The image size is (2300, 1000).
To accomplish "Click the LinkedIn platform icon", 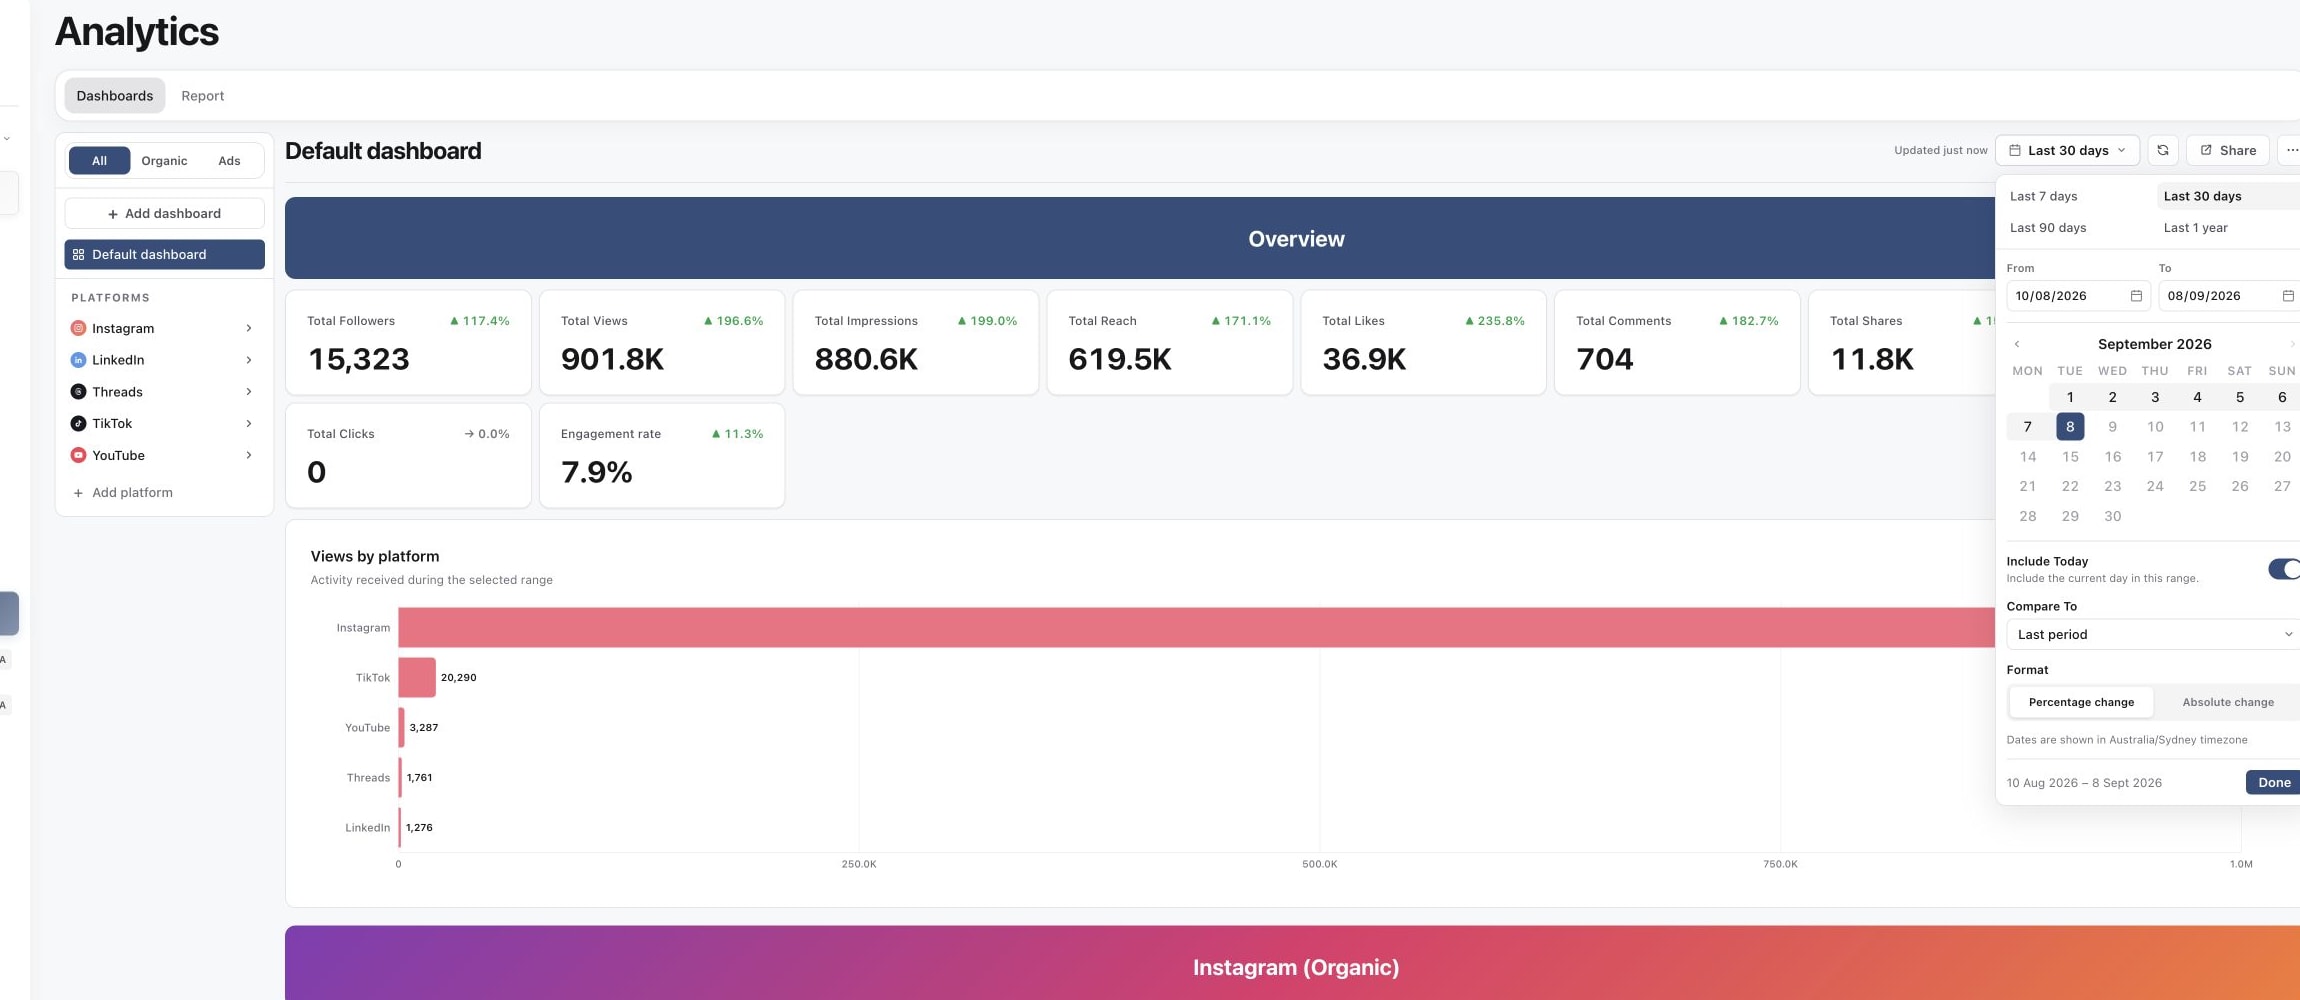I will tap(78, 360).
